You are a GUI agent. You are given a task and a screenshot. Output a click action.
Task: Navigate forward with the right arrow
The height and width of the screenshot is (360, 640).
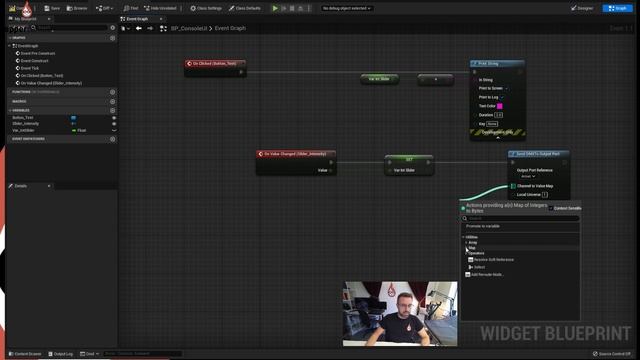point(150,28)
